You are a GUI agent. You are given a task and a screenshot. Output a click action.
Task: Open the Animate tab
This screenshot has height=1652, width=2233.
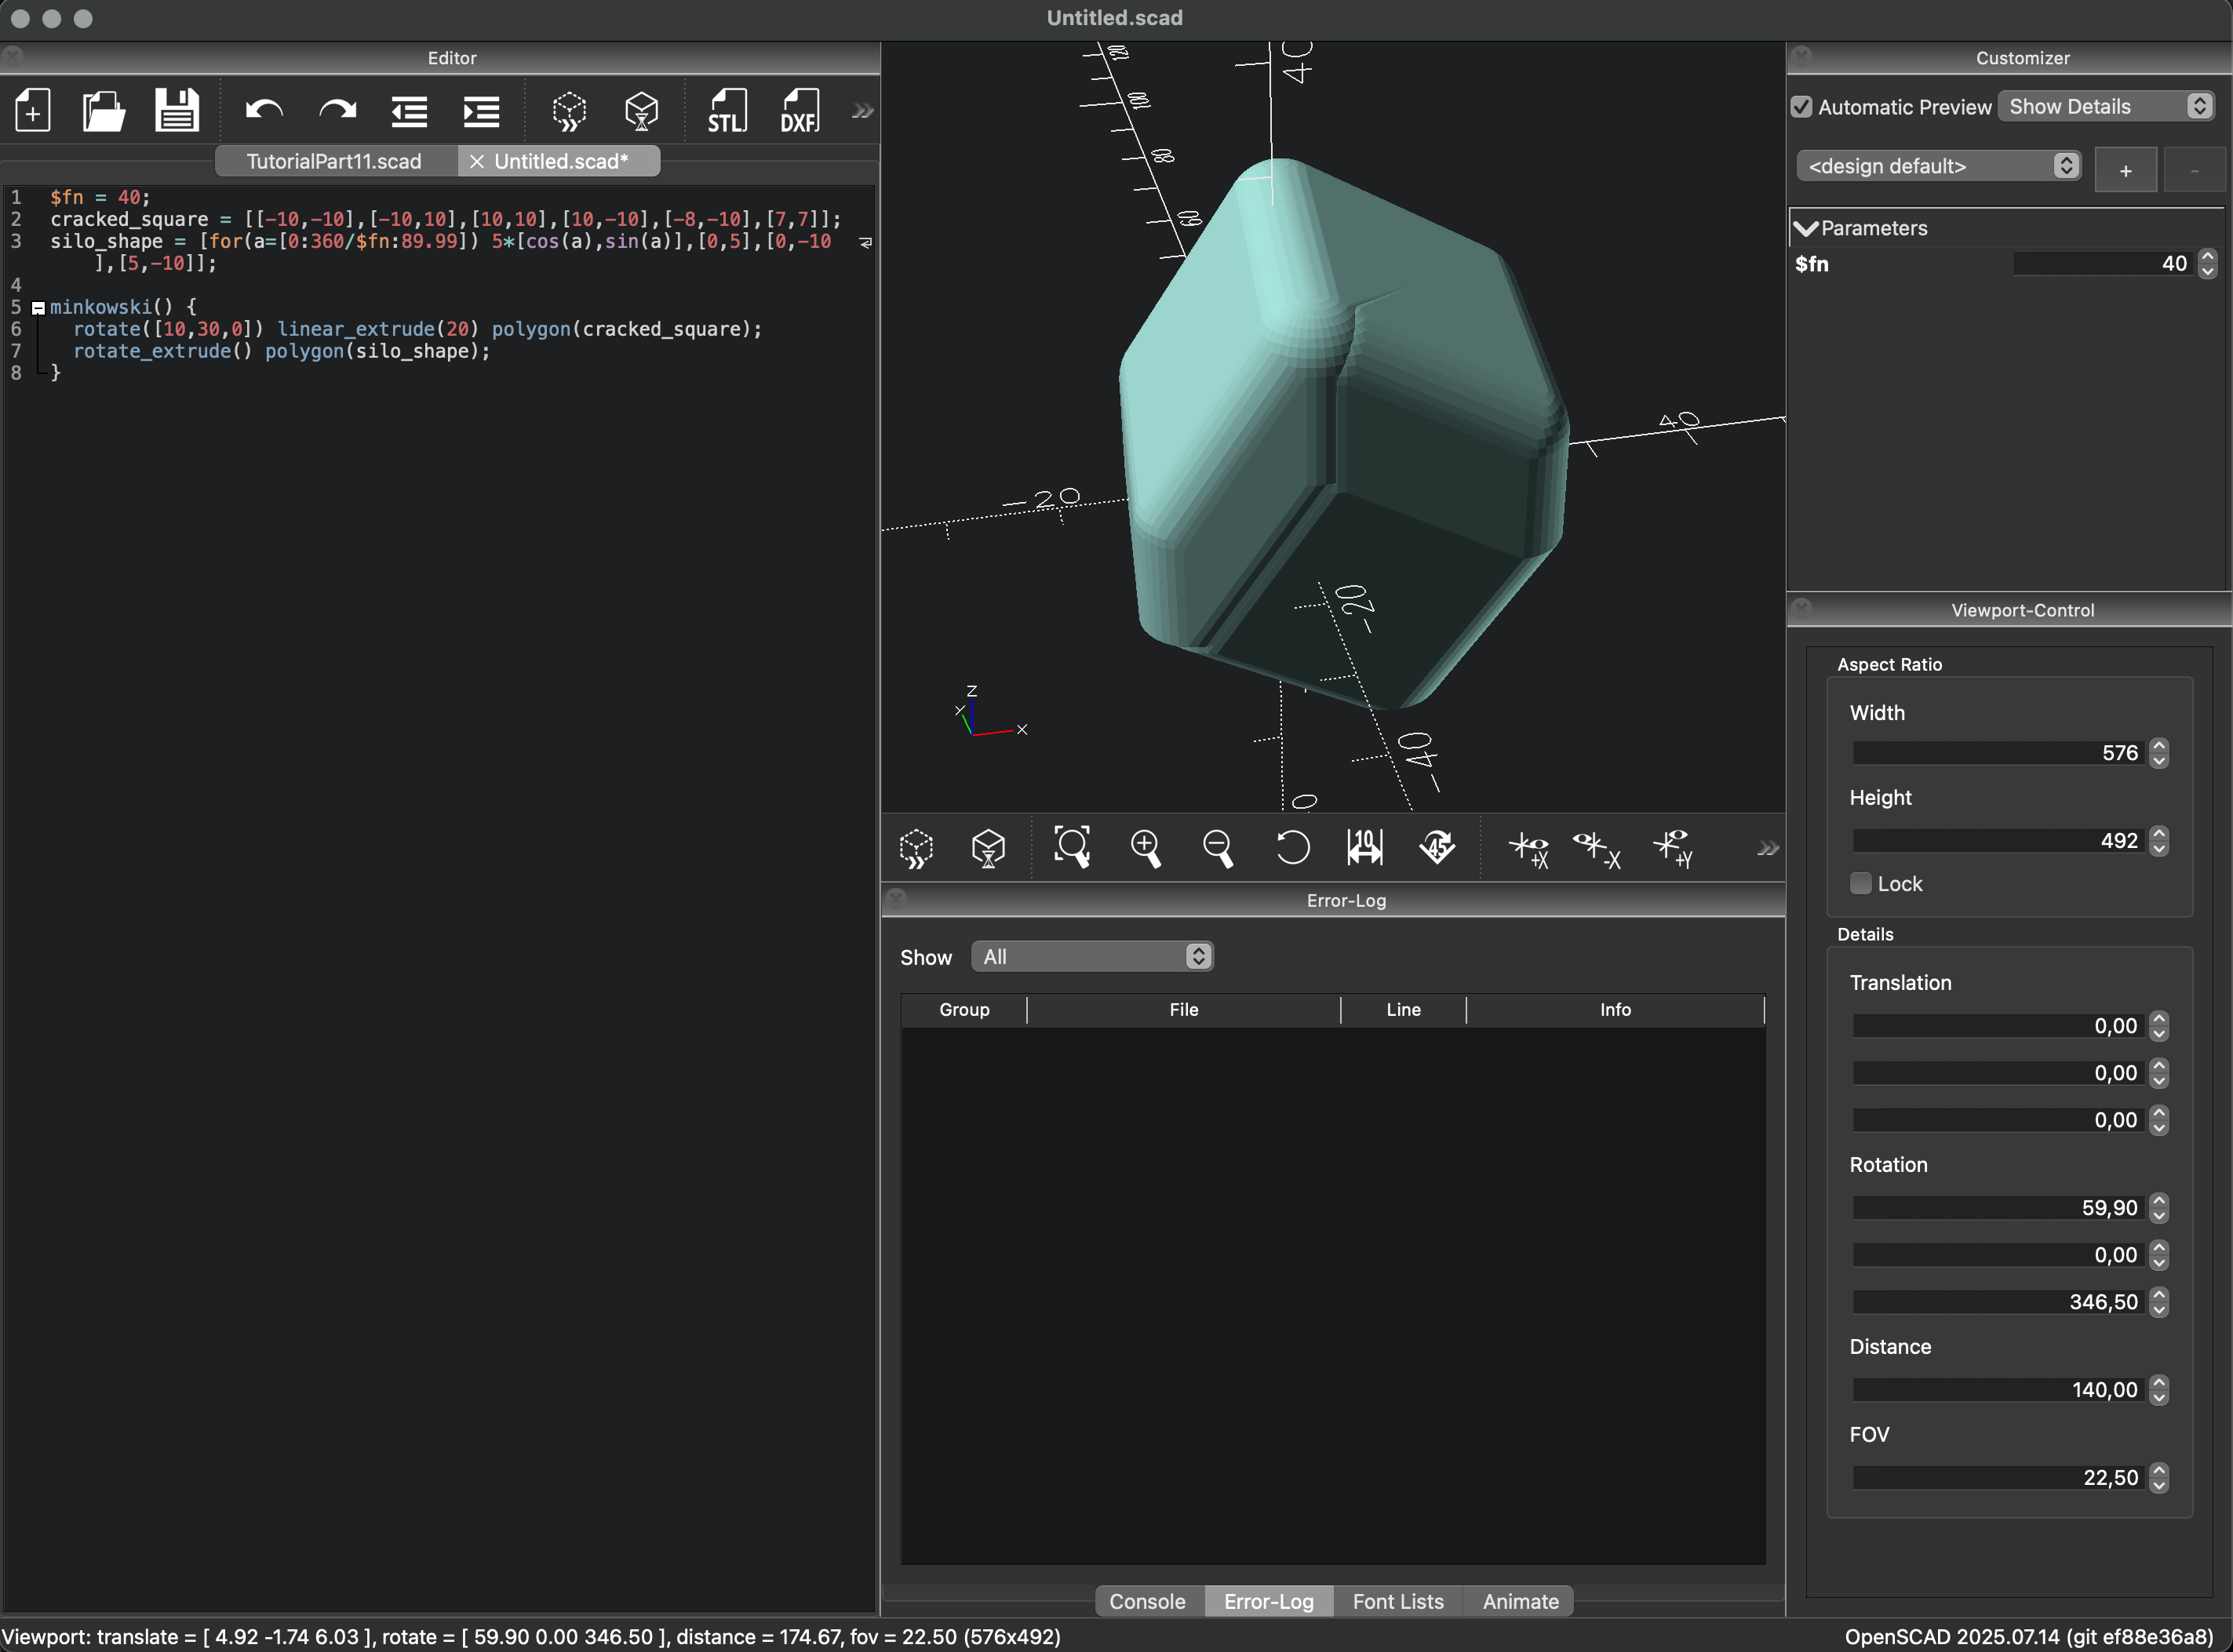click(x=1520, y=1601)
